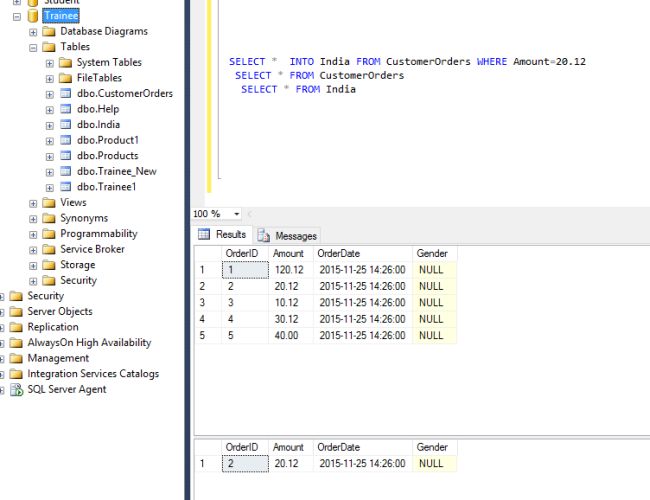Select the Programmability tree item
This screenshot has height=500, width=650.
98,234
